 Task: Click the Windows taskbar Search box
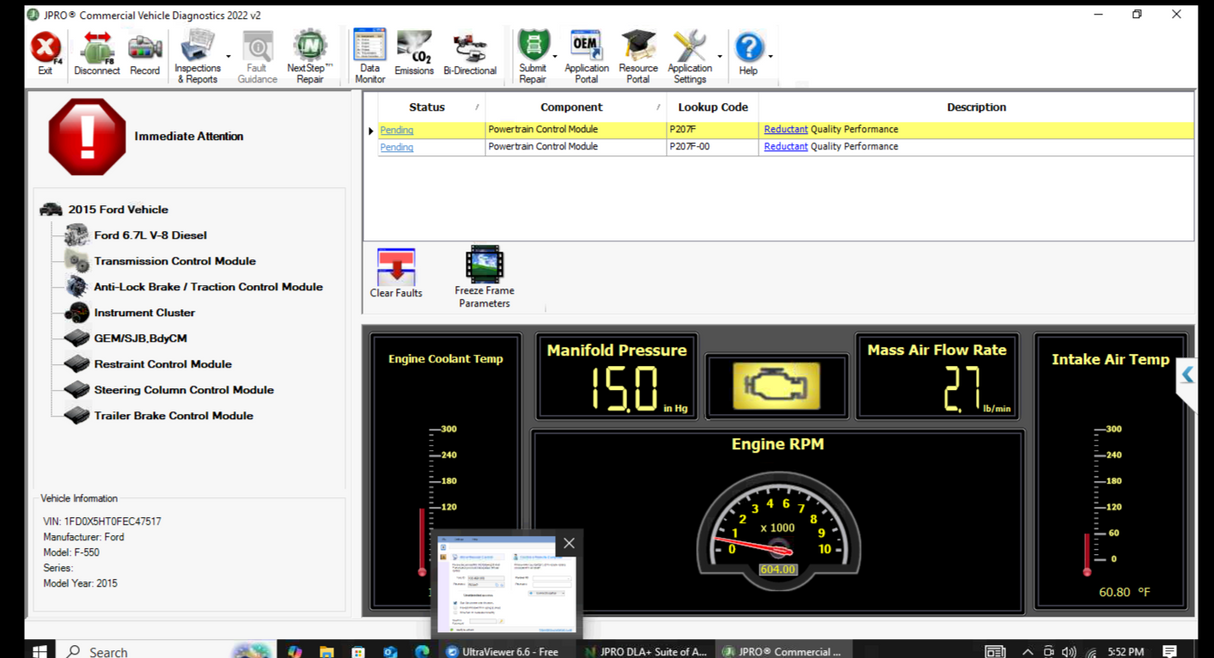[x=108, y=651]
